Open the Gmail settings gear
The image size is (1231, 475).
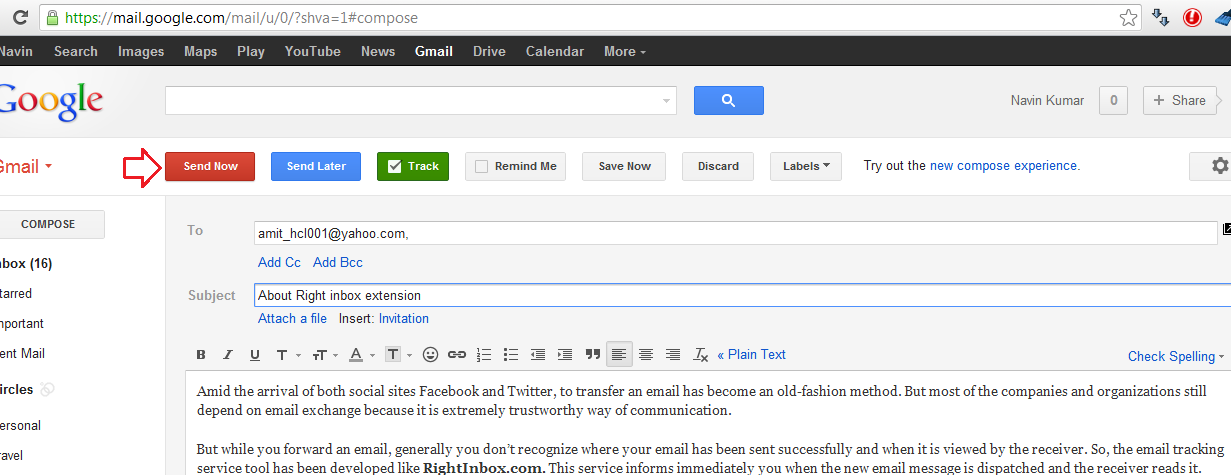pos(1219,166)
